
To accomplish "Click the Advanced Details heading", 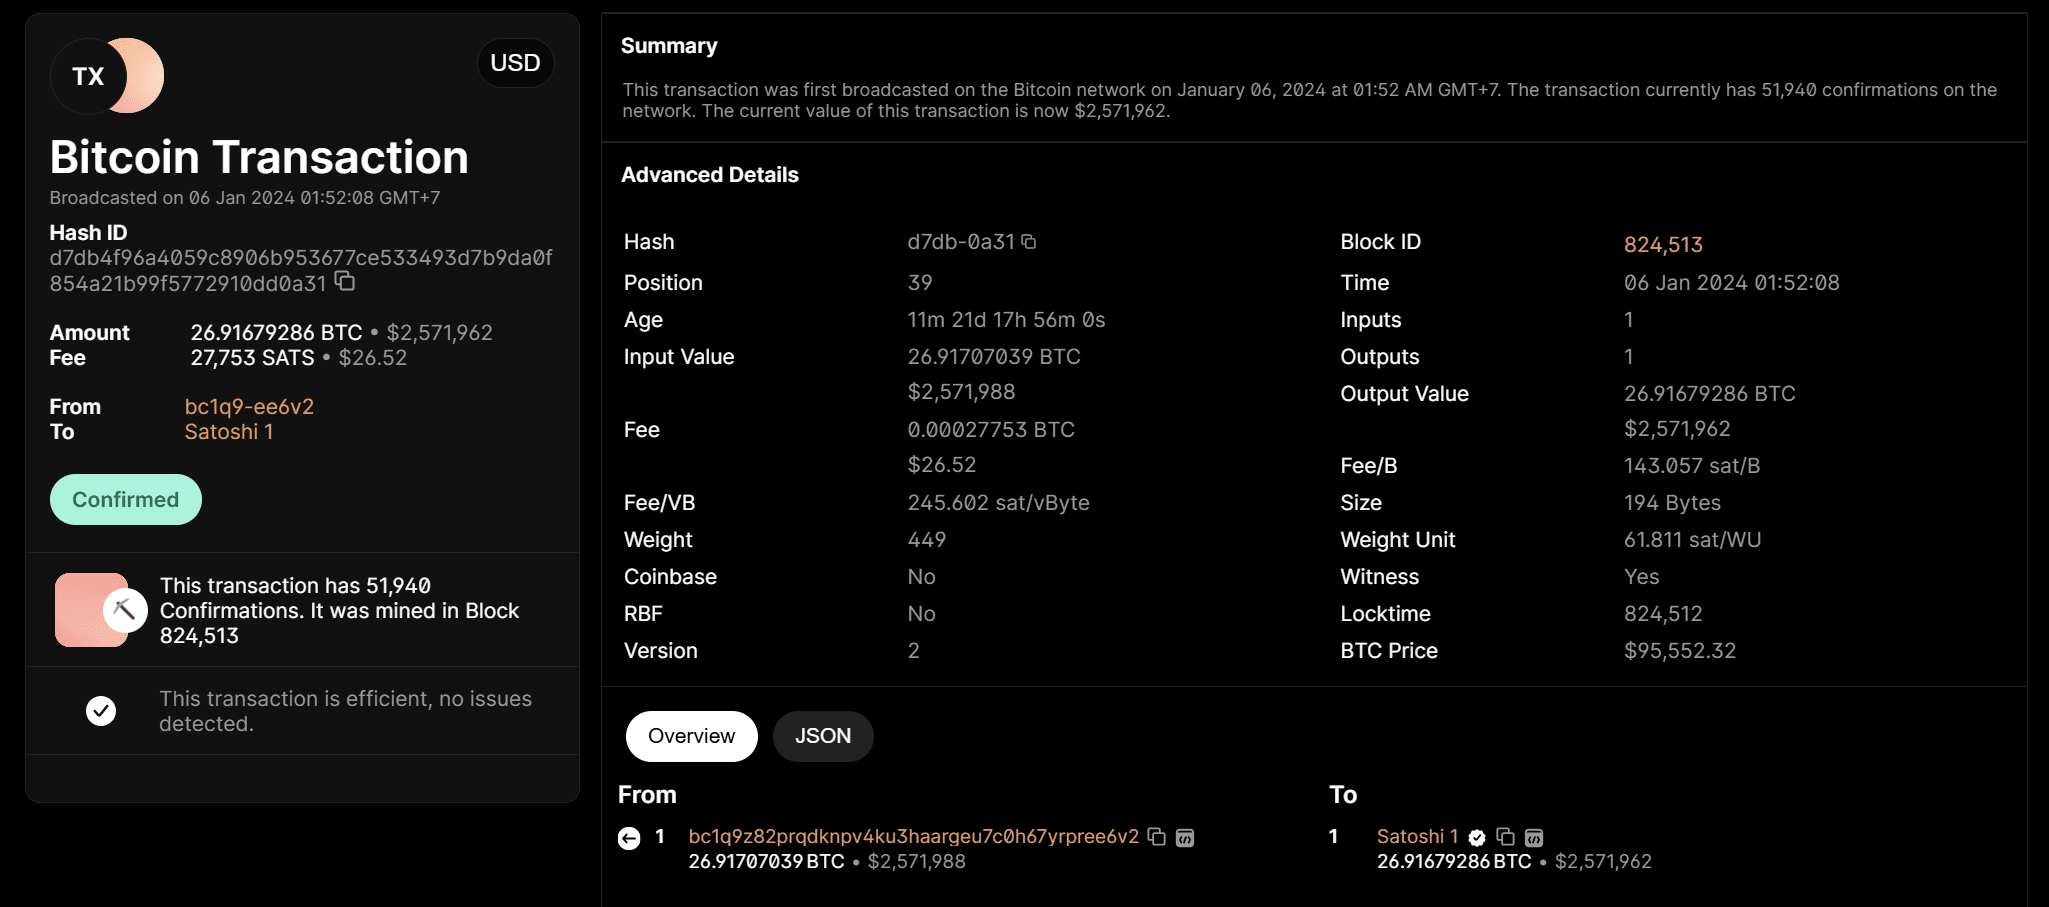I will 710,174.
